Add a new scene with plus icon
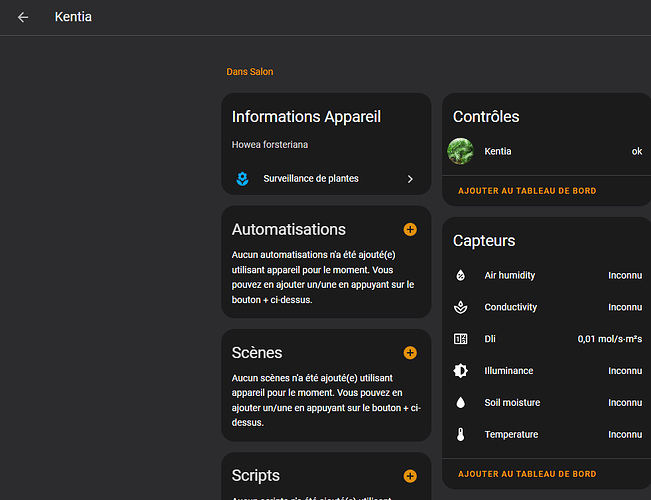651x500 pixels. [410, 353]
